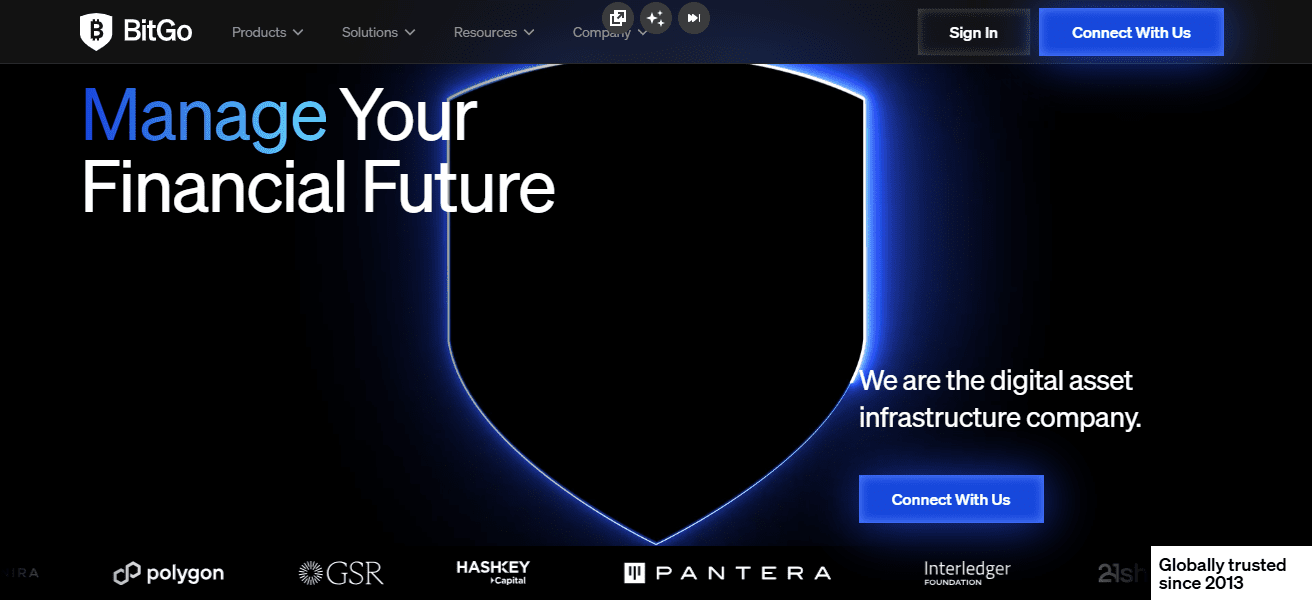Screen dimensions: 1312x600
Task: Click the HashKey Capital logo
Action: point(493,572)
